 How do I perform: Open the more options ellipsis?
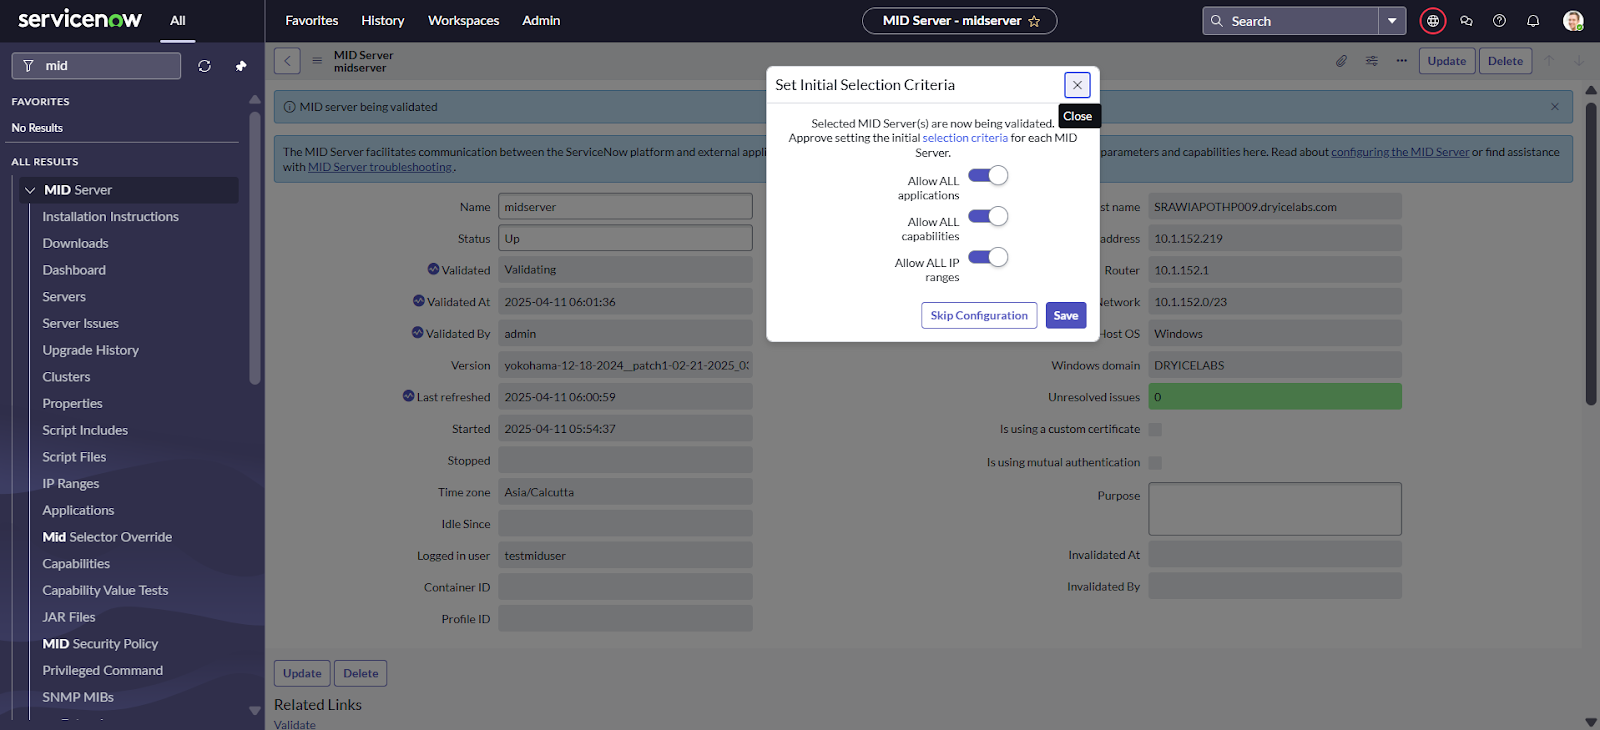pos(1402,61)
